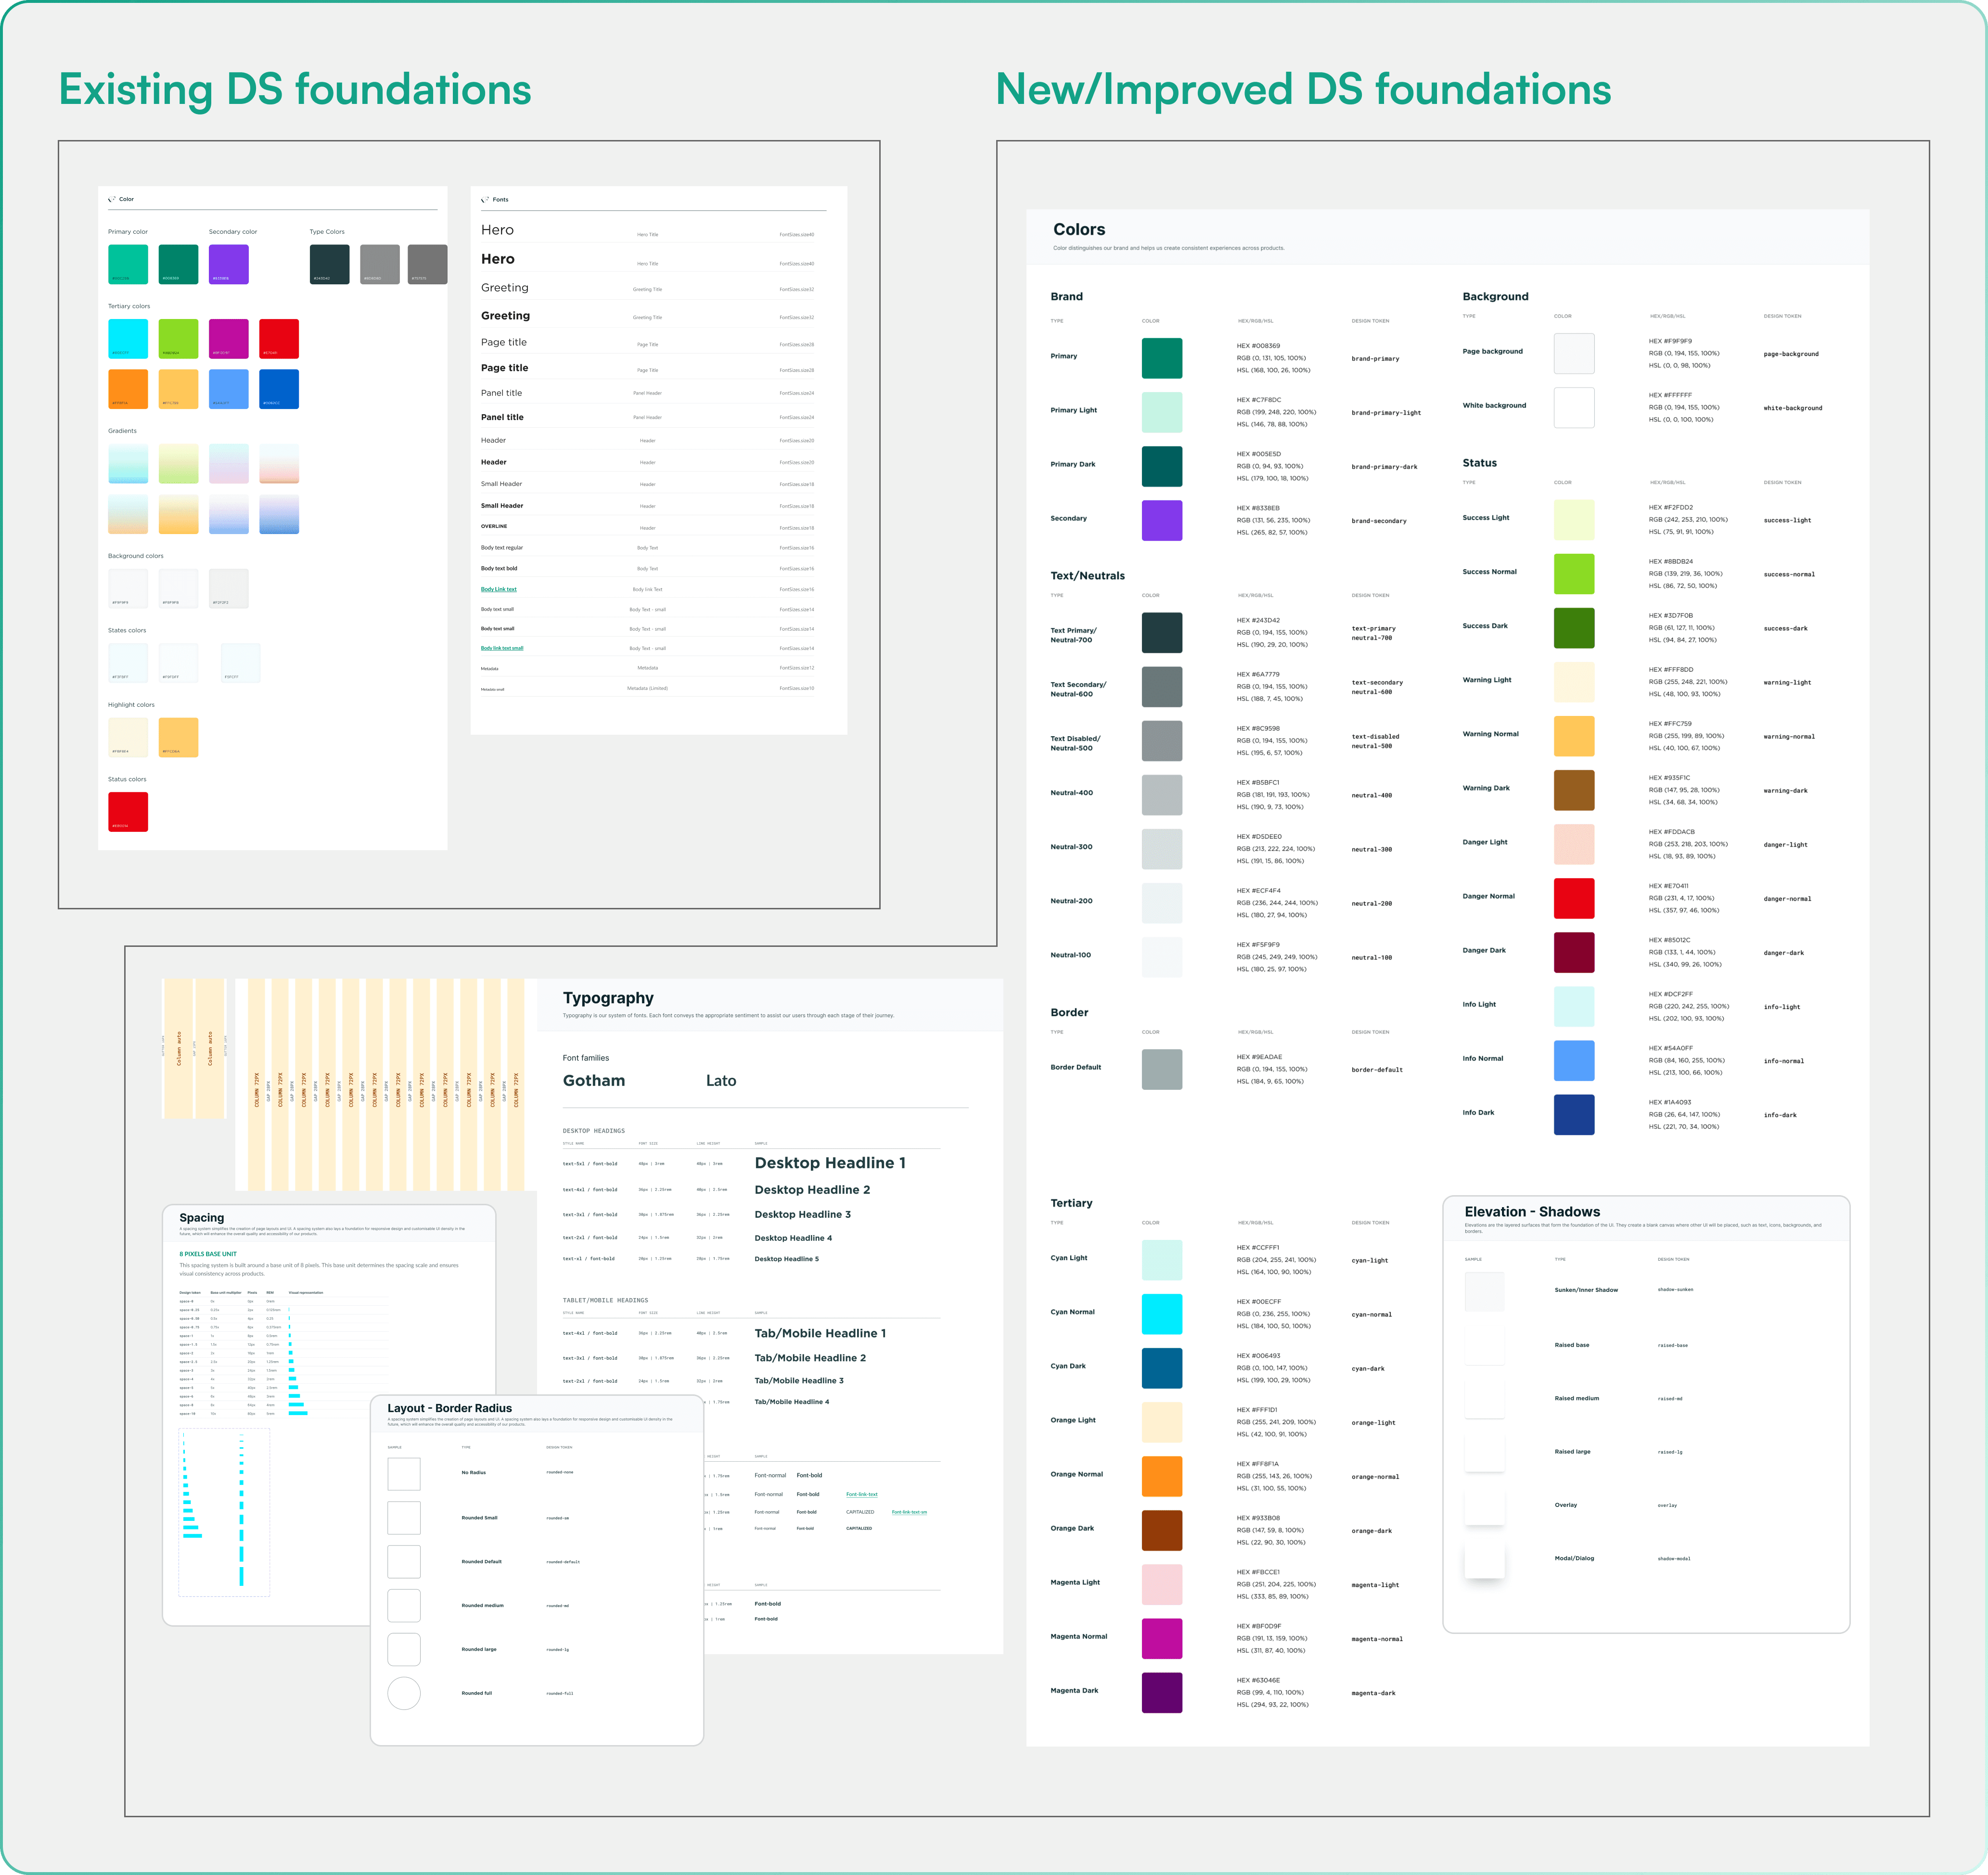The height and width of the screenshot is (1875, 1988).
Task: Select the Lato font family label
Action: [720, 1081]
